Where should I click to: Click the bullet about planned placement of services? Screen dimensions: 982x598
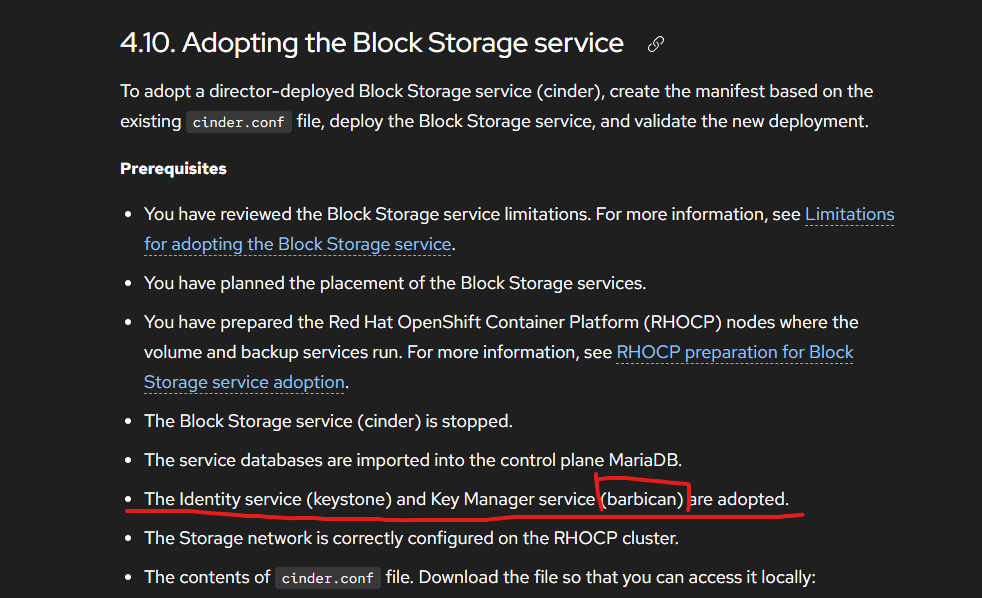(395, 283)
